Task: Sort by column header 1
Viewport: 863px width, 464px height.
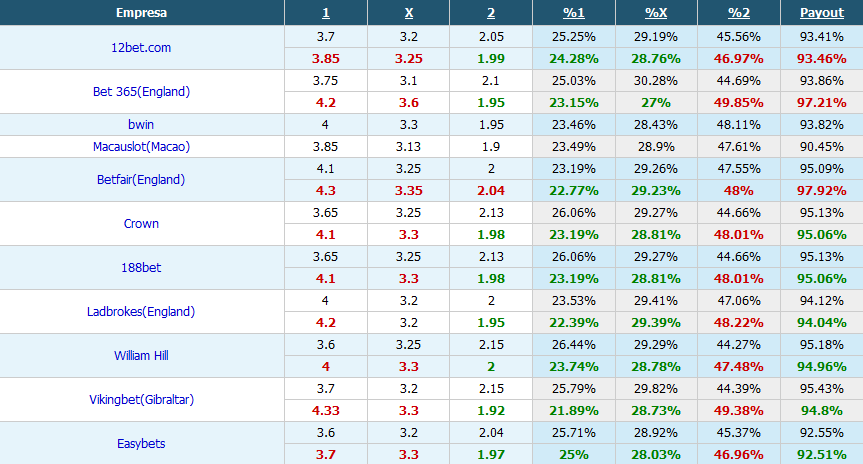Action: 326,13
